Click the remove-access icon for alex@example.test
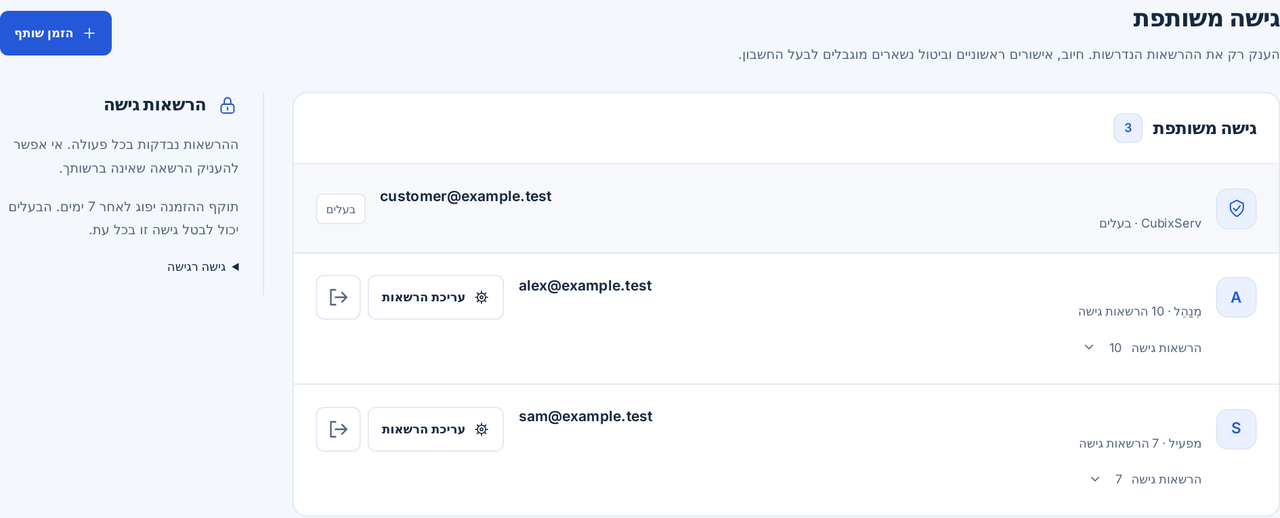Viewport: 1280px width, 518px height. coord(338,297)
